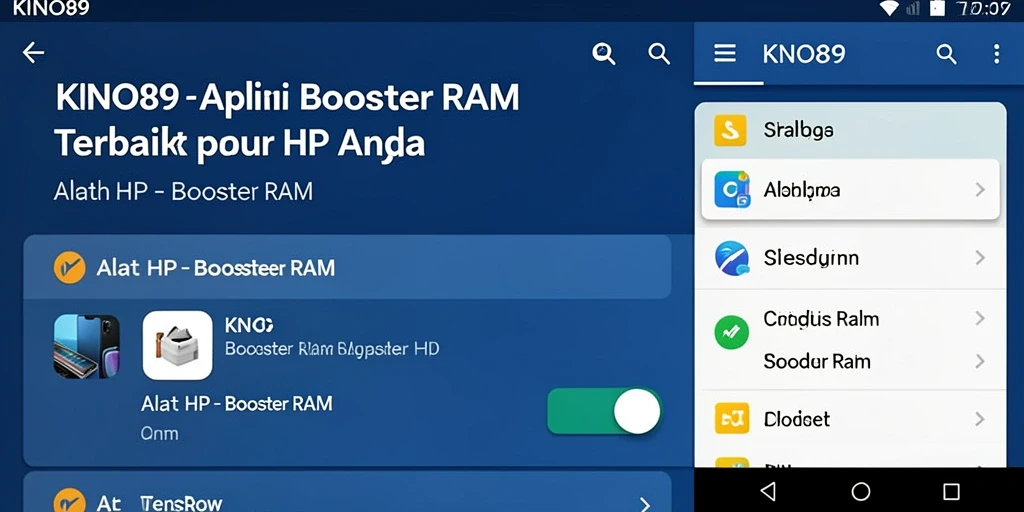Screen dimensions: 1024x512
Task: Click the KNO89 title in right panel
Action: (803, 54)
